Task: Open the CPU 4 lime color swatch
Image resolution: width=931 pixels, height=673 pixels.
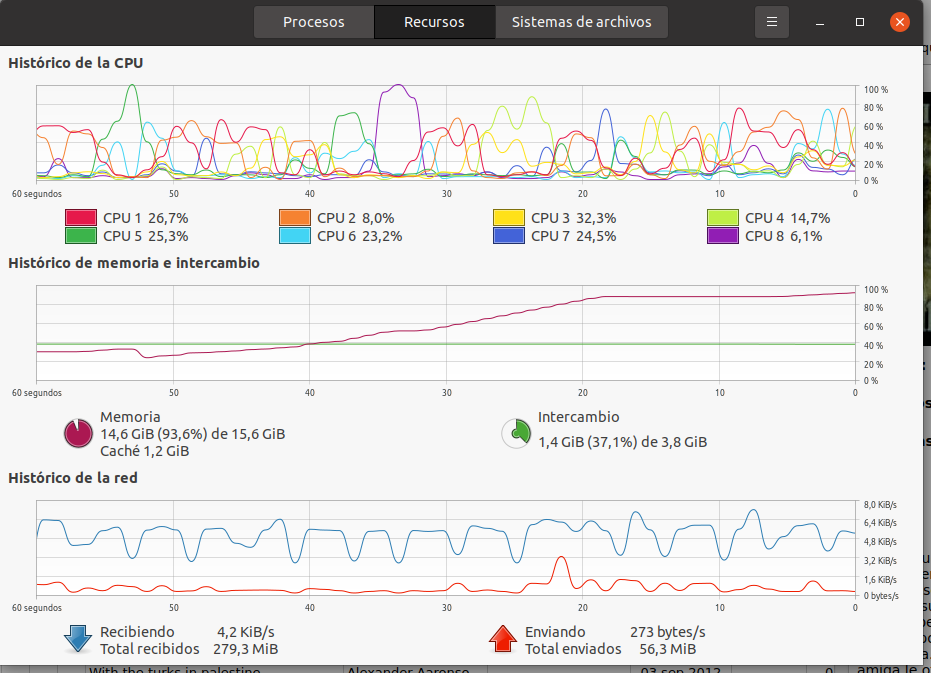Action: coord(722,218)
